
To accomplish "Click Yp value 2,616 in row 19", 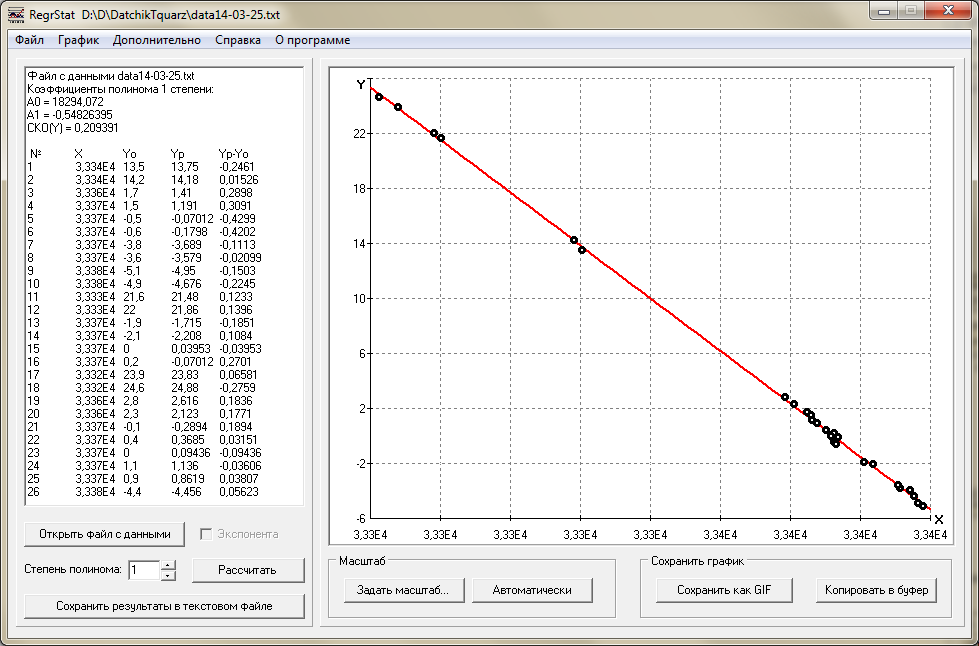I will click(x=185, y=401).
